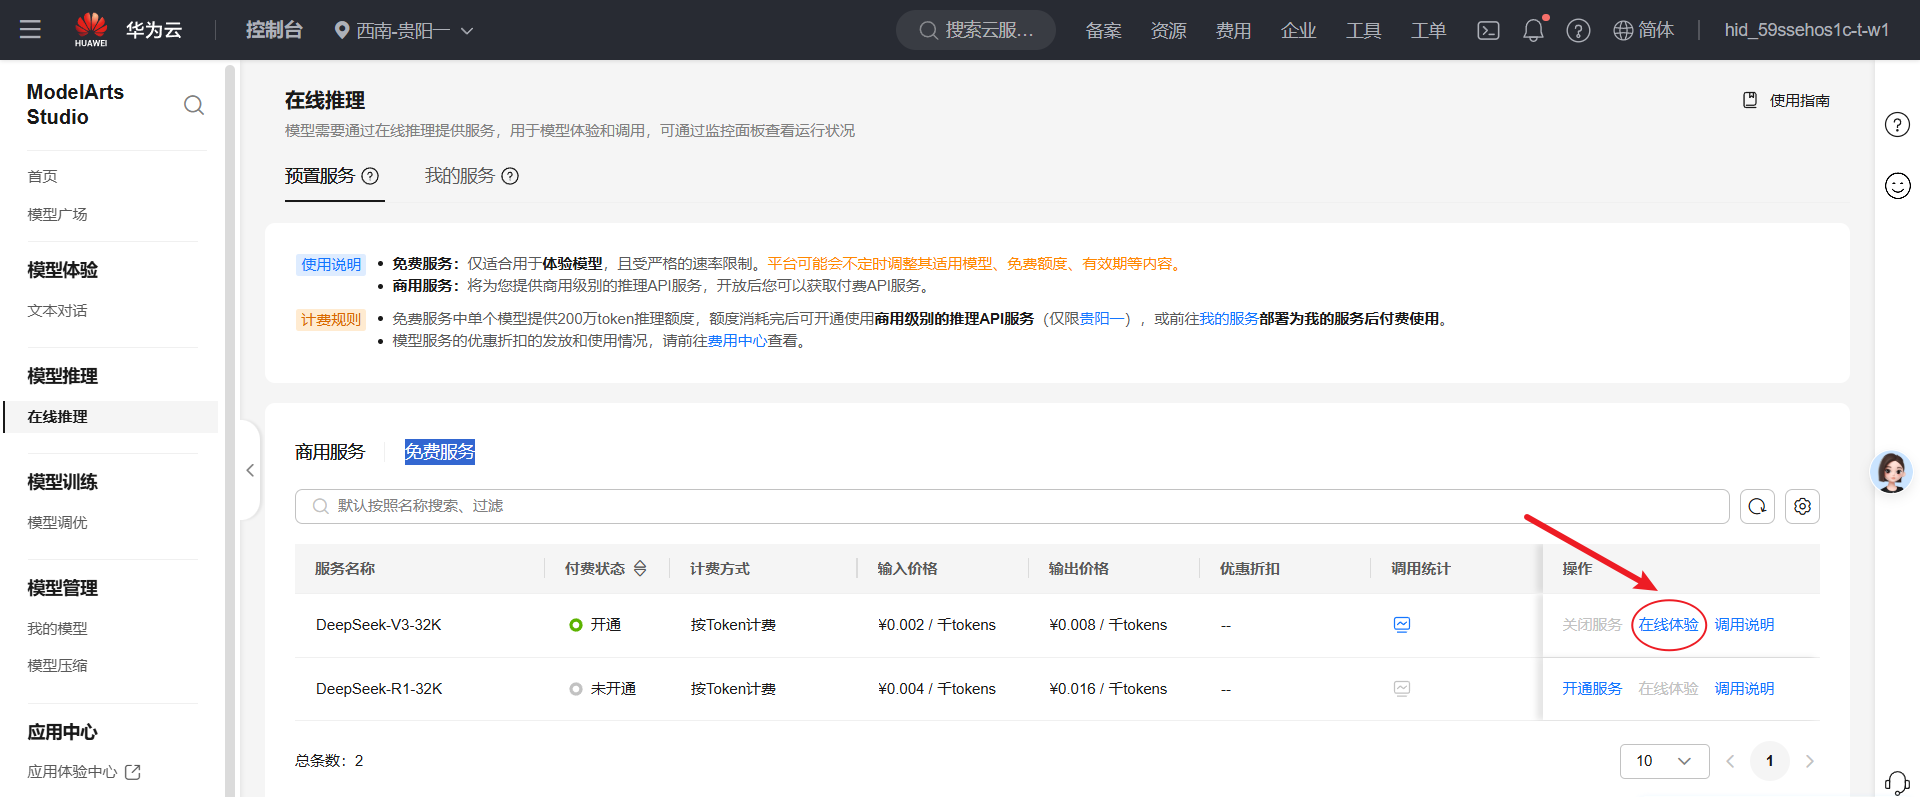Click the 贵阳一 link in billing rules
The height and width of the screenshot is (797, 1920).
[x=1101, y=319]
